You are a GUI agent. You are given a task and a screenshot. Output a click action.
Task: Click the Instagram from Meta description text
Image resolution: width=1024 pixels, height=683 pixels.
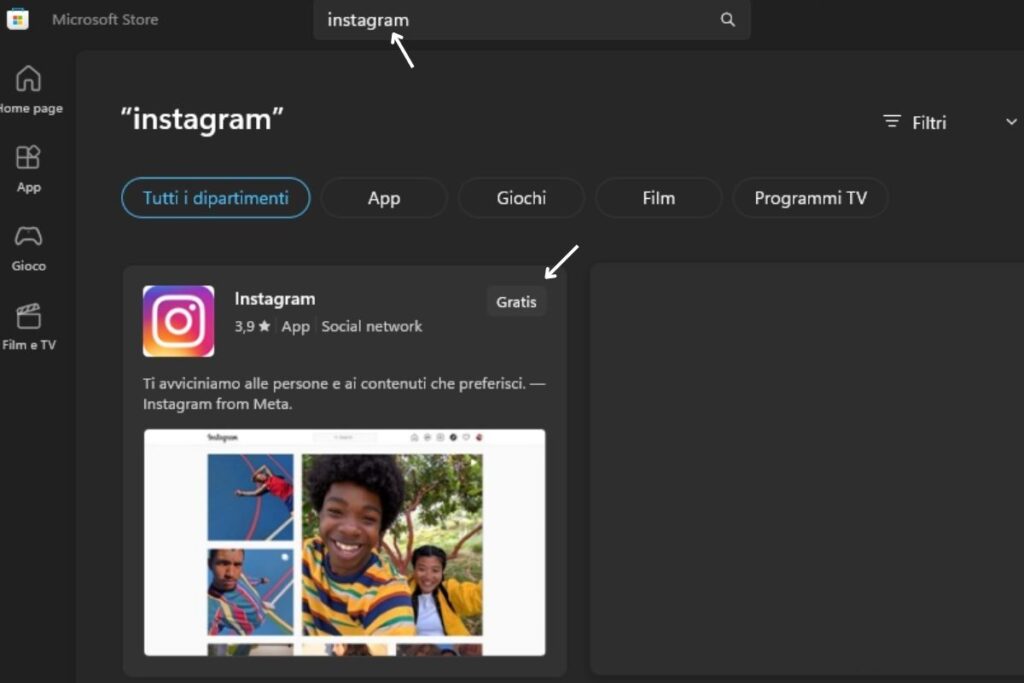(344, 393)
